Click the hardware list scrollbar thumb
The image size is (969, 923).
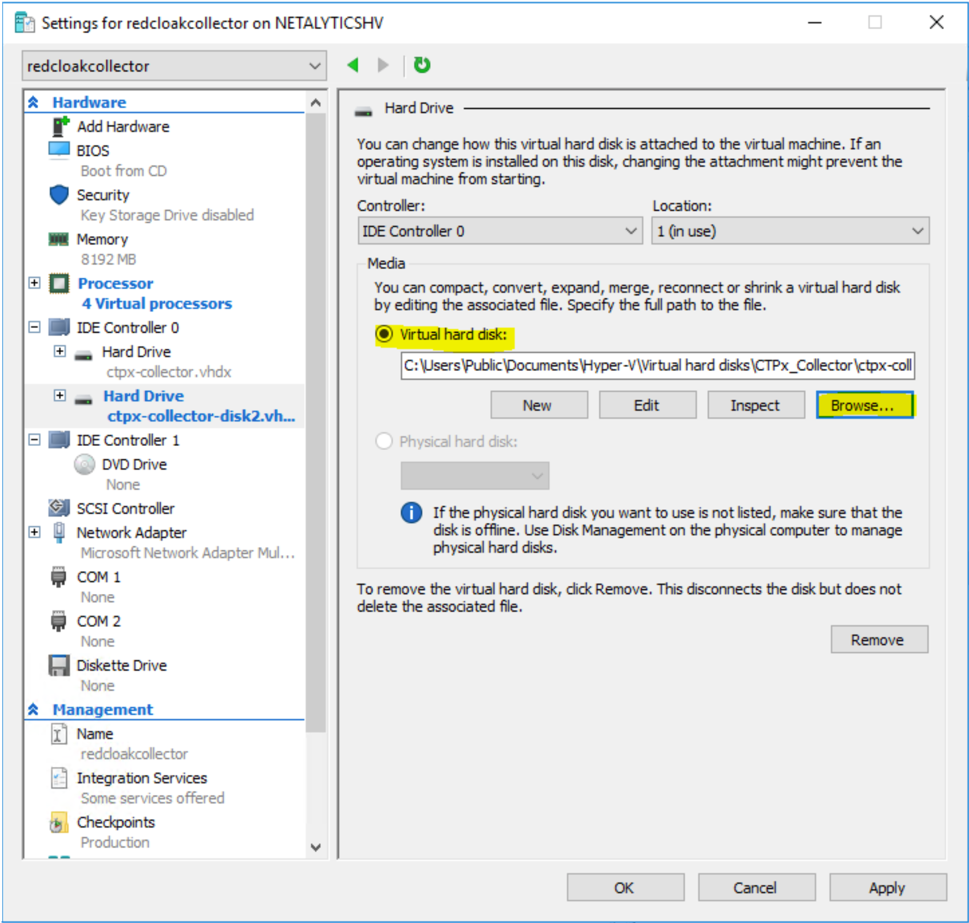316,423
